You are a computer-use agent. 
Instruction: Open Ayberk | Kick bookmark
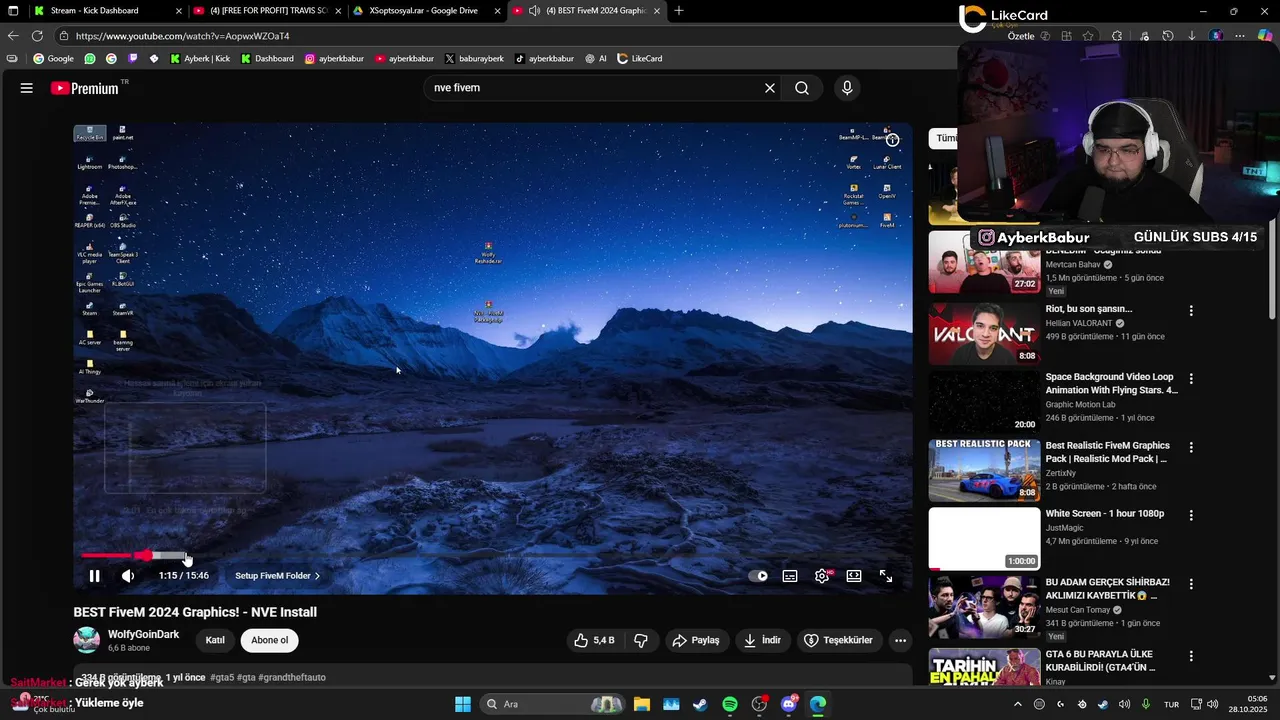pos(200,58)
